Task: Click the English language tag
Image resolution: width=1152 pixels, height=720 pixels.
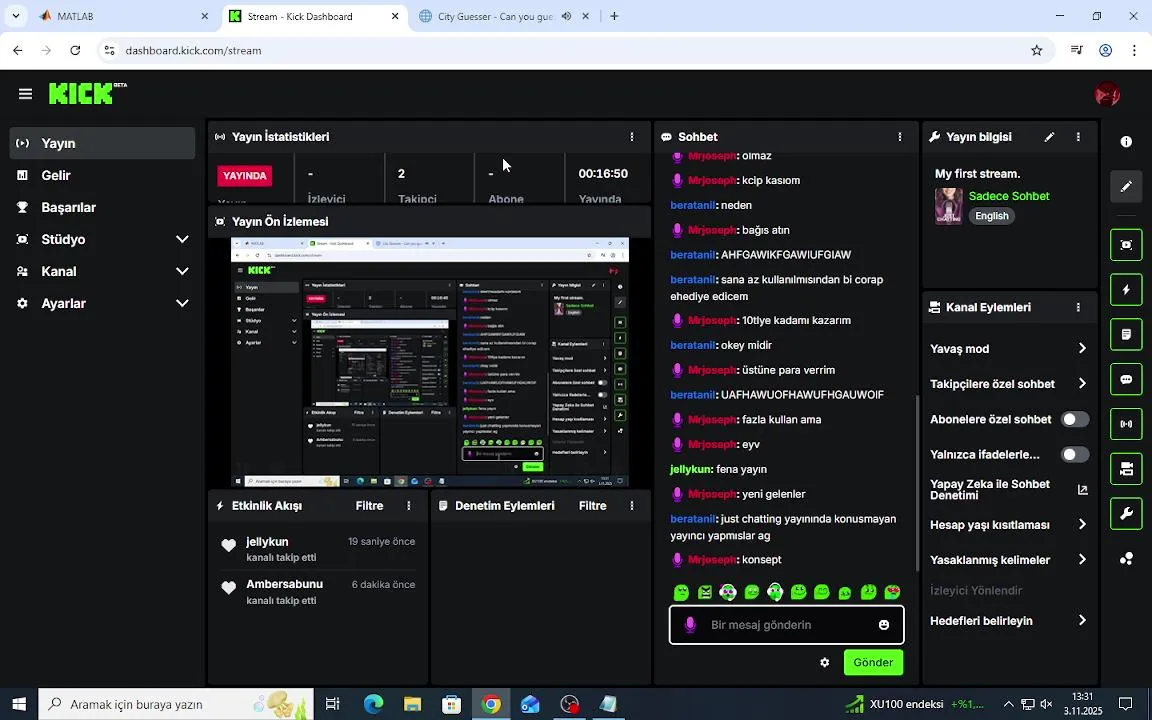Action: [x=992, y=216]
